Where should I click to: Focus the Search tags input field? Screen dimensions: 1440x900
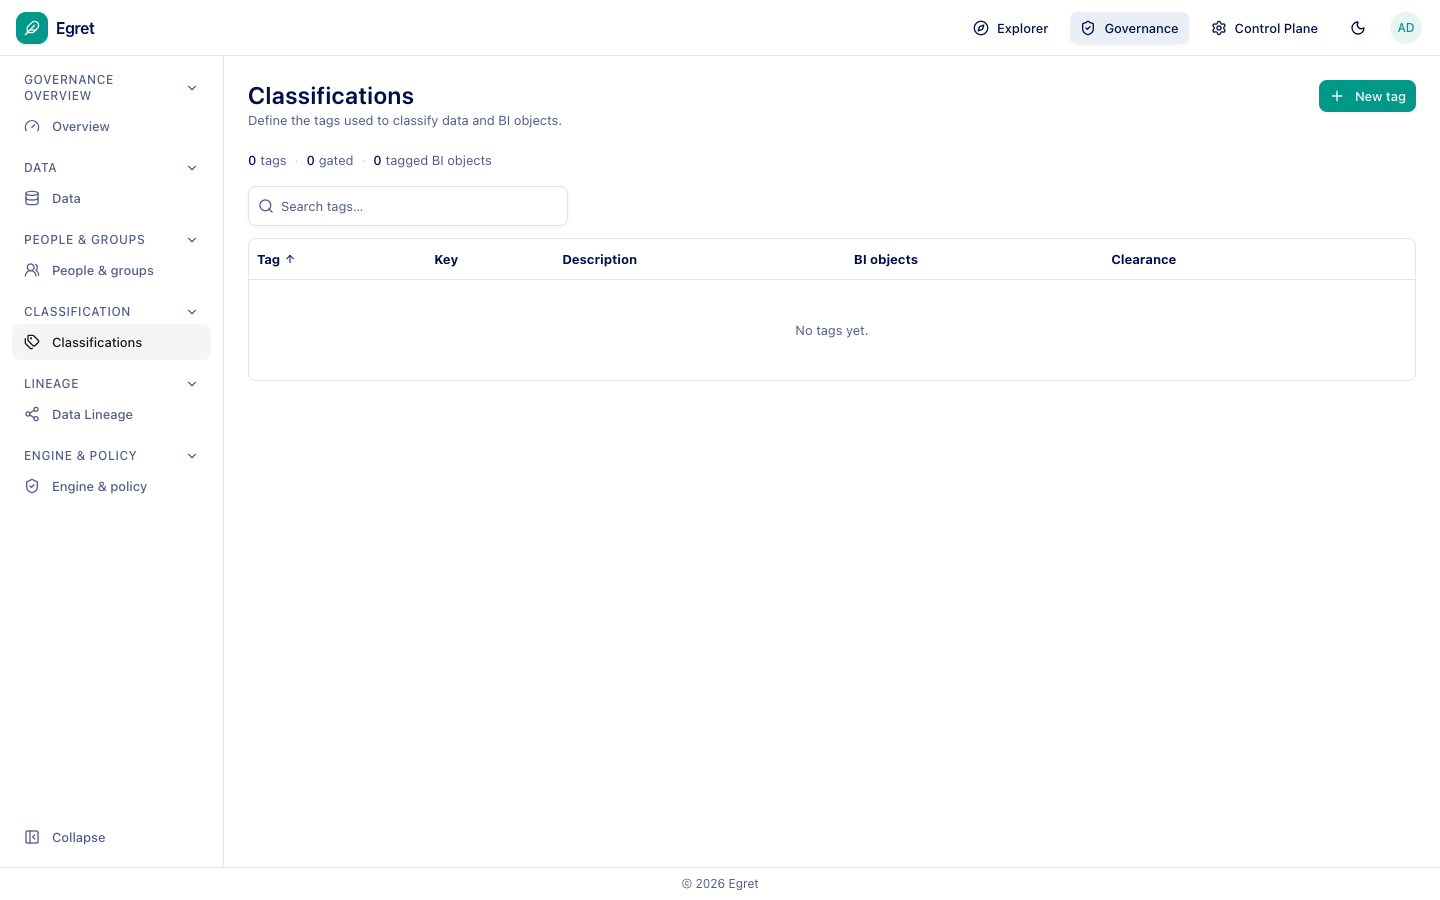[408, 207]
